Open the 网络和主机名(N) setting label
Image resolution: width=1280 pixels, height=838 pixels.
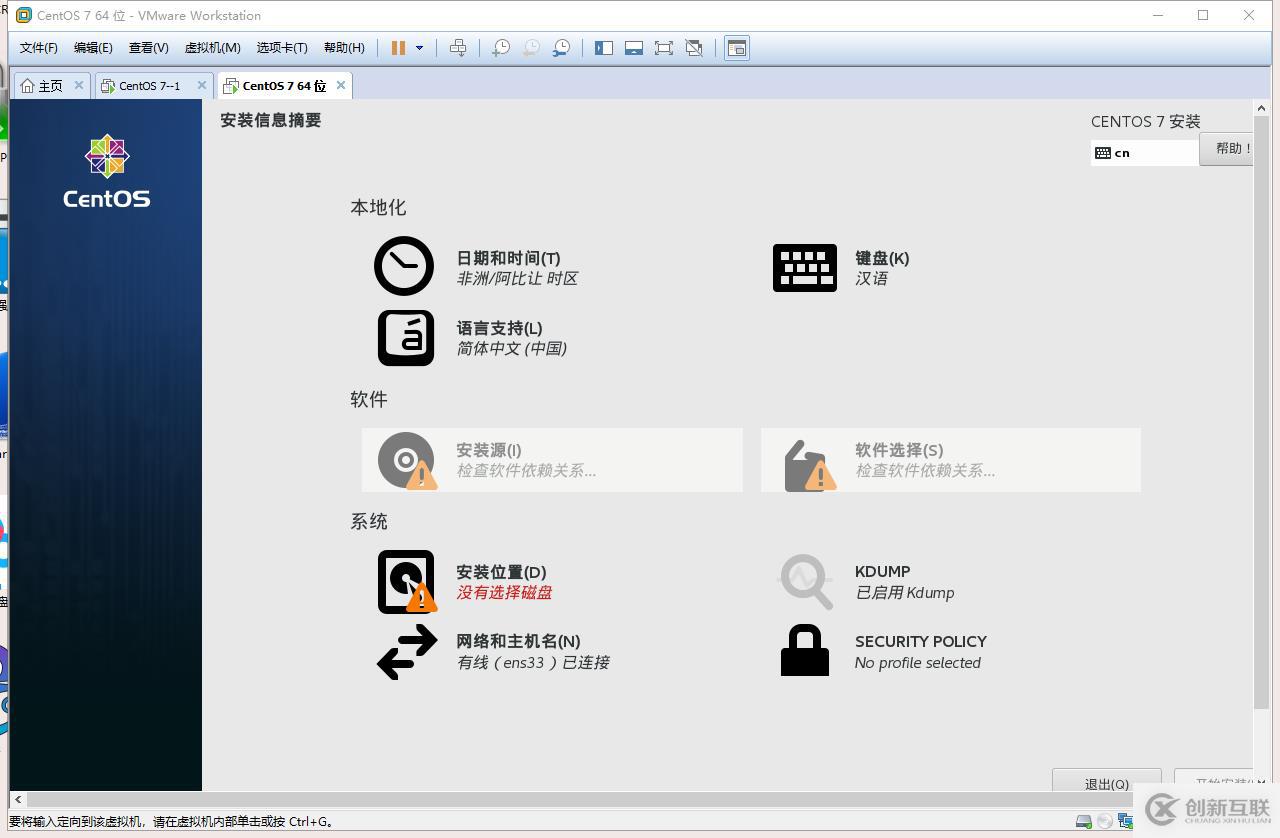518,641
